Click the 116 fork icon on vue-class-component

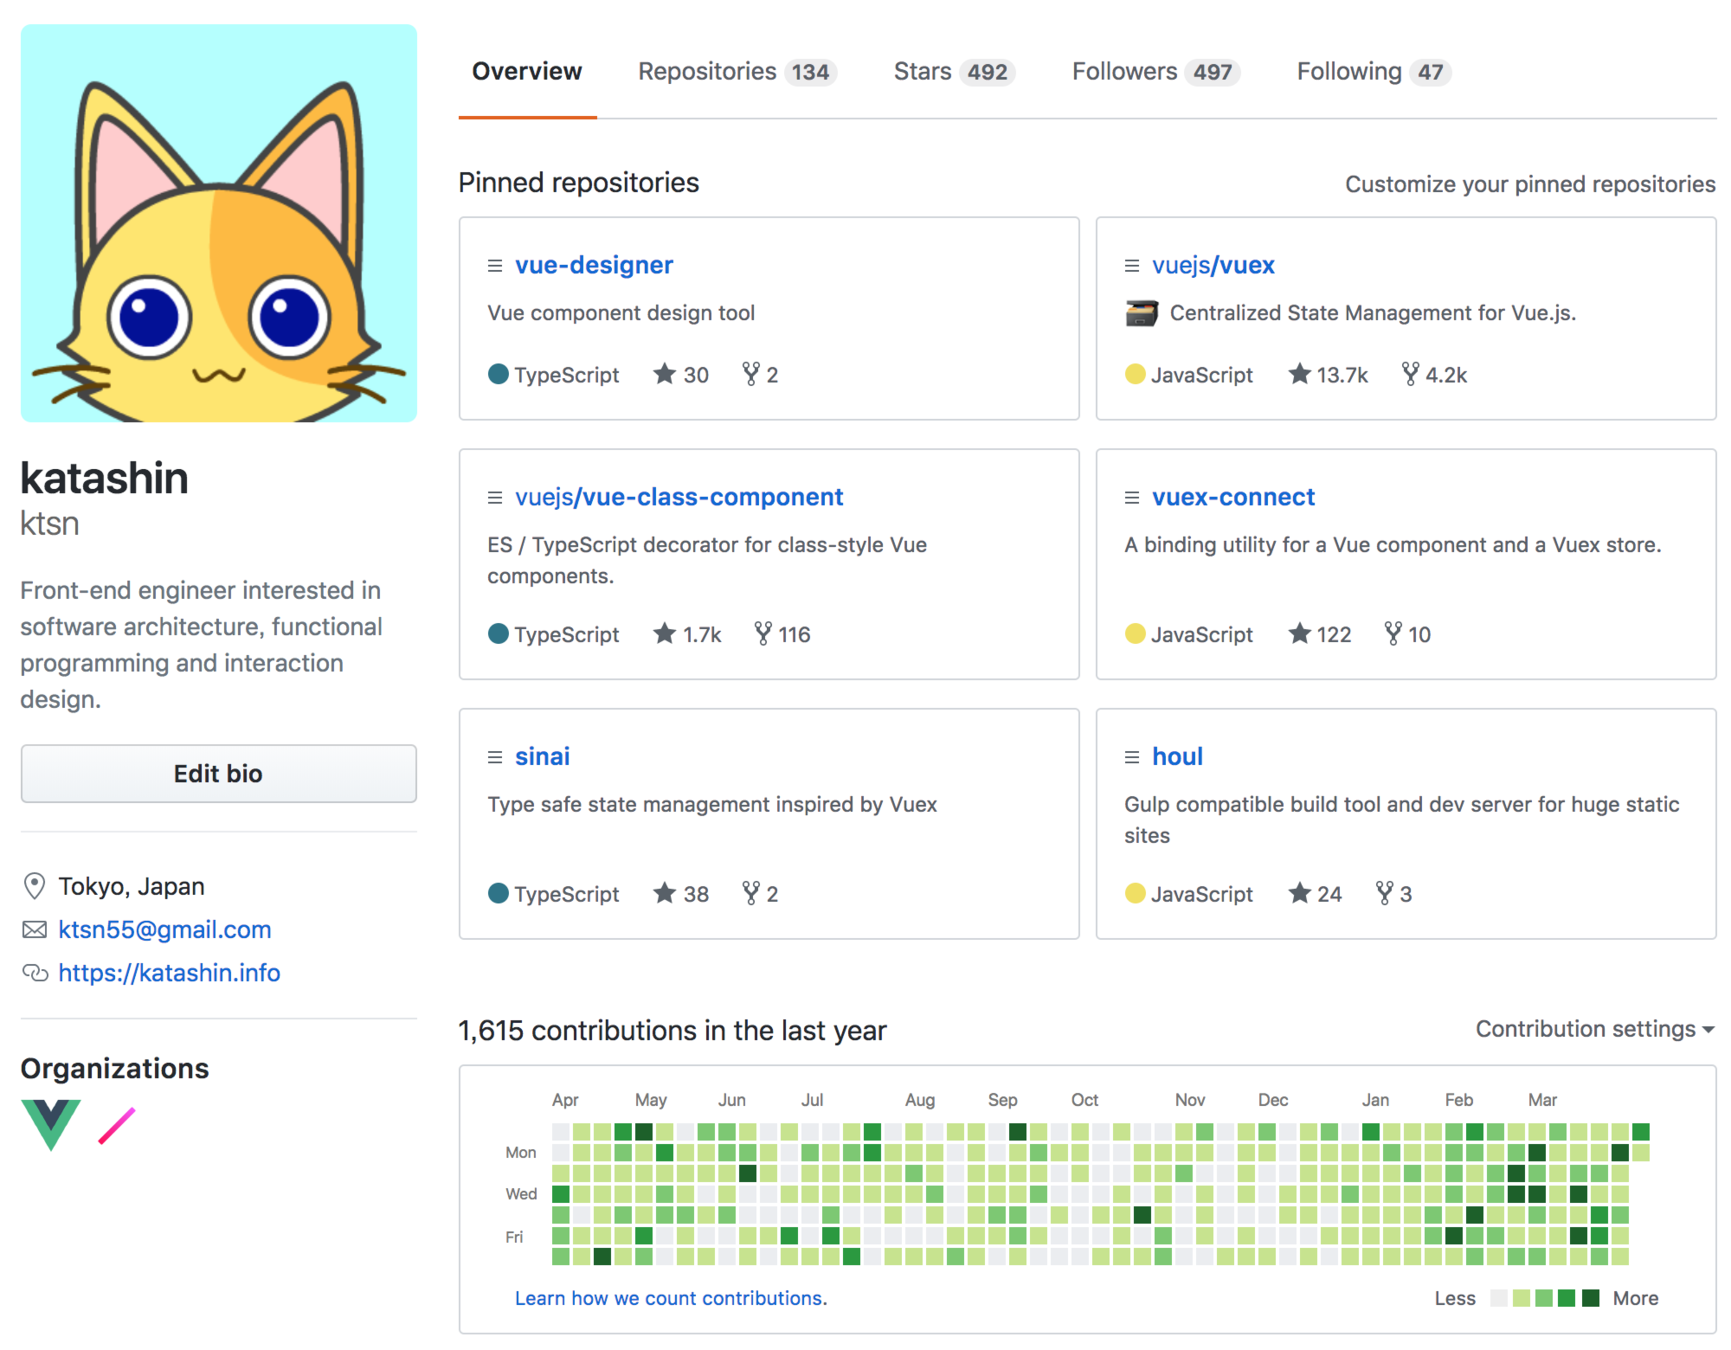[x=763, y=633]
